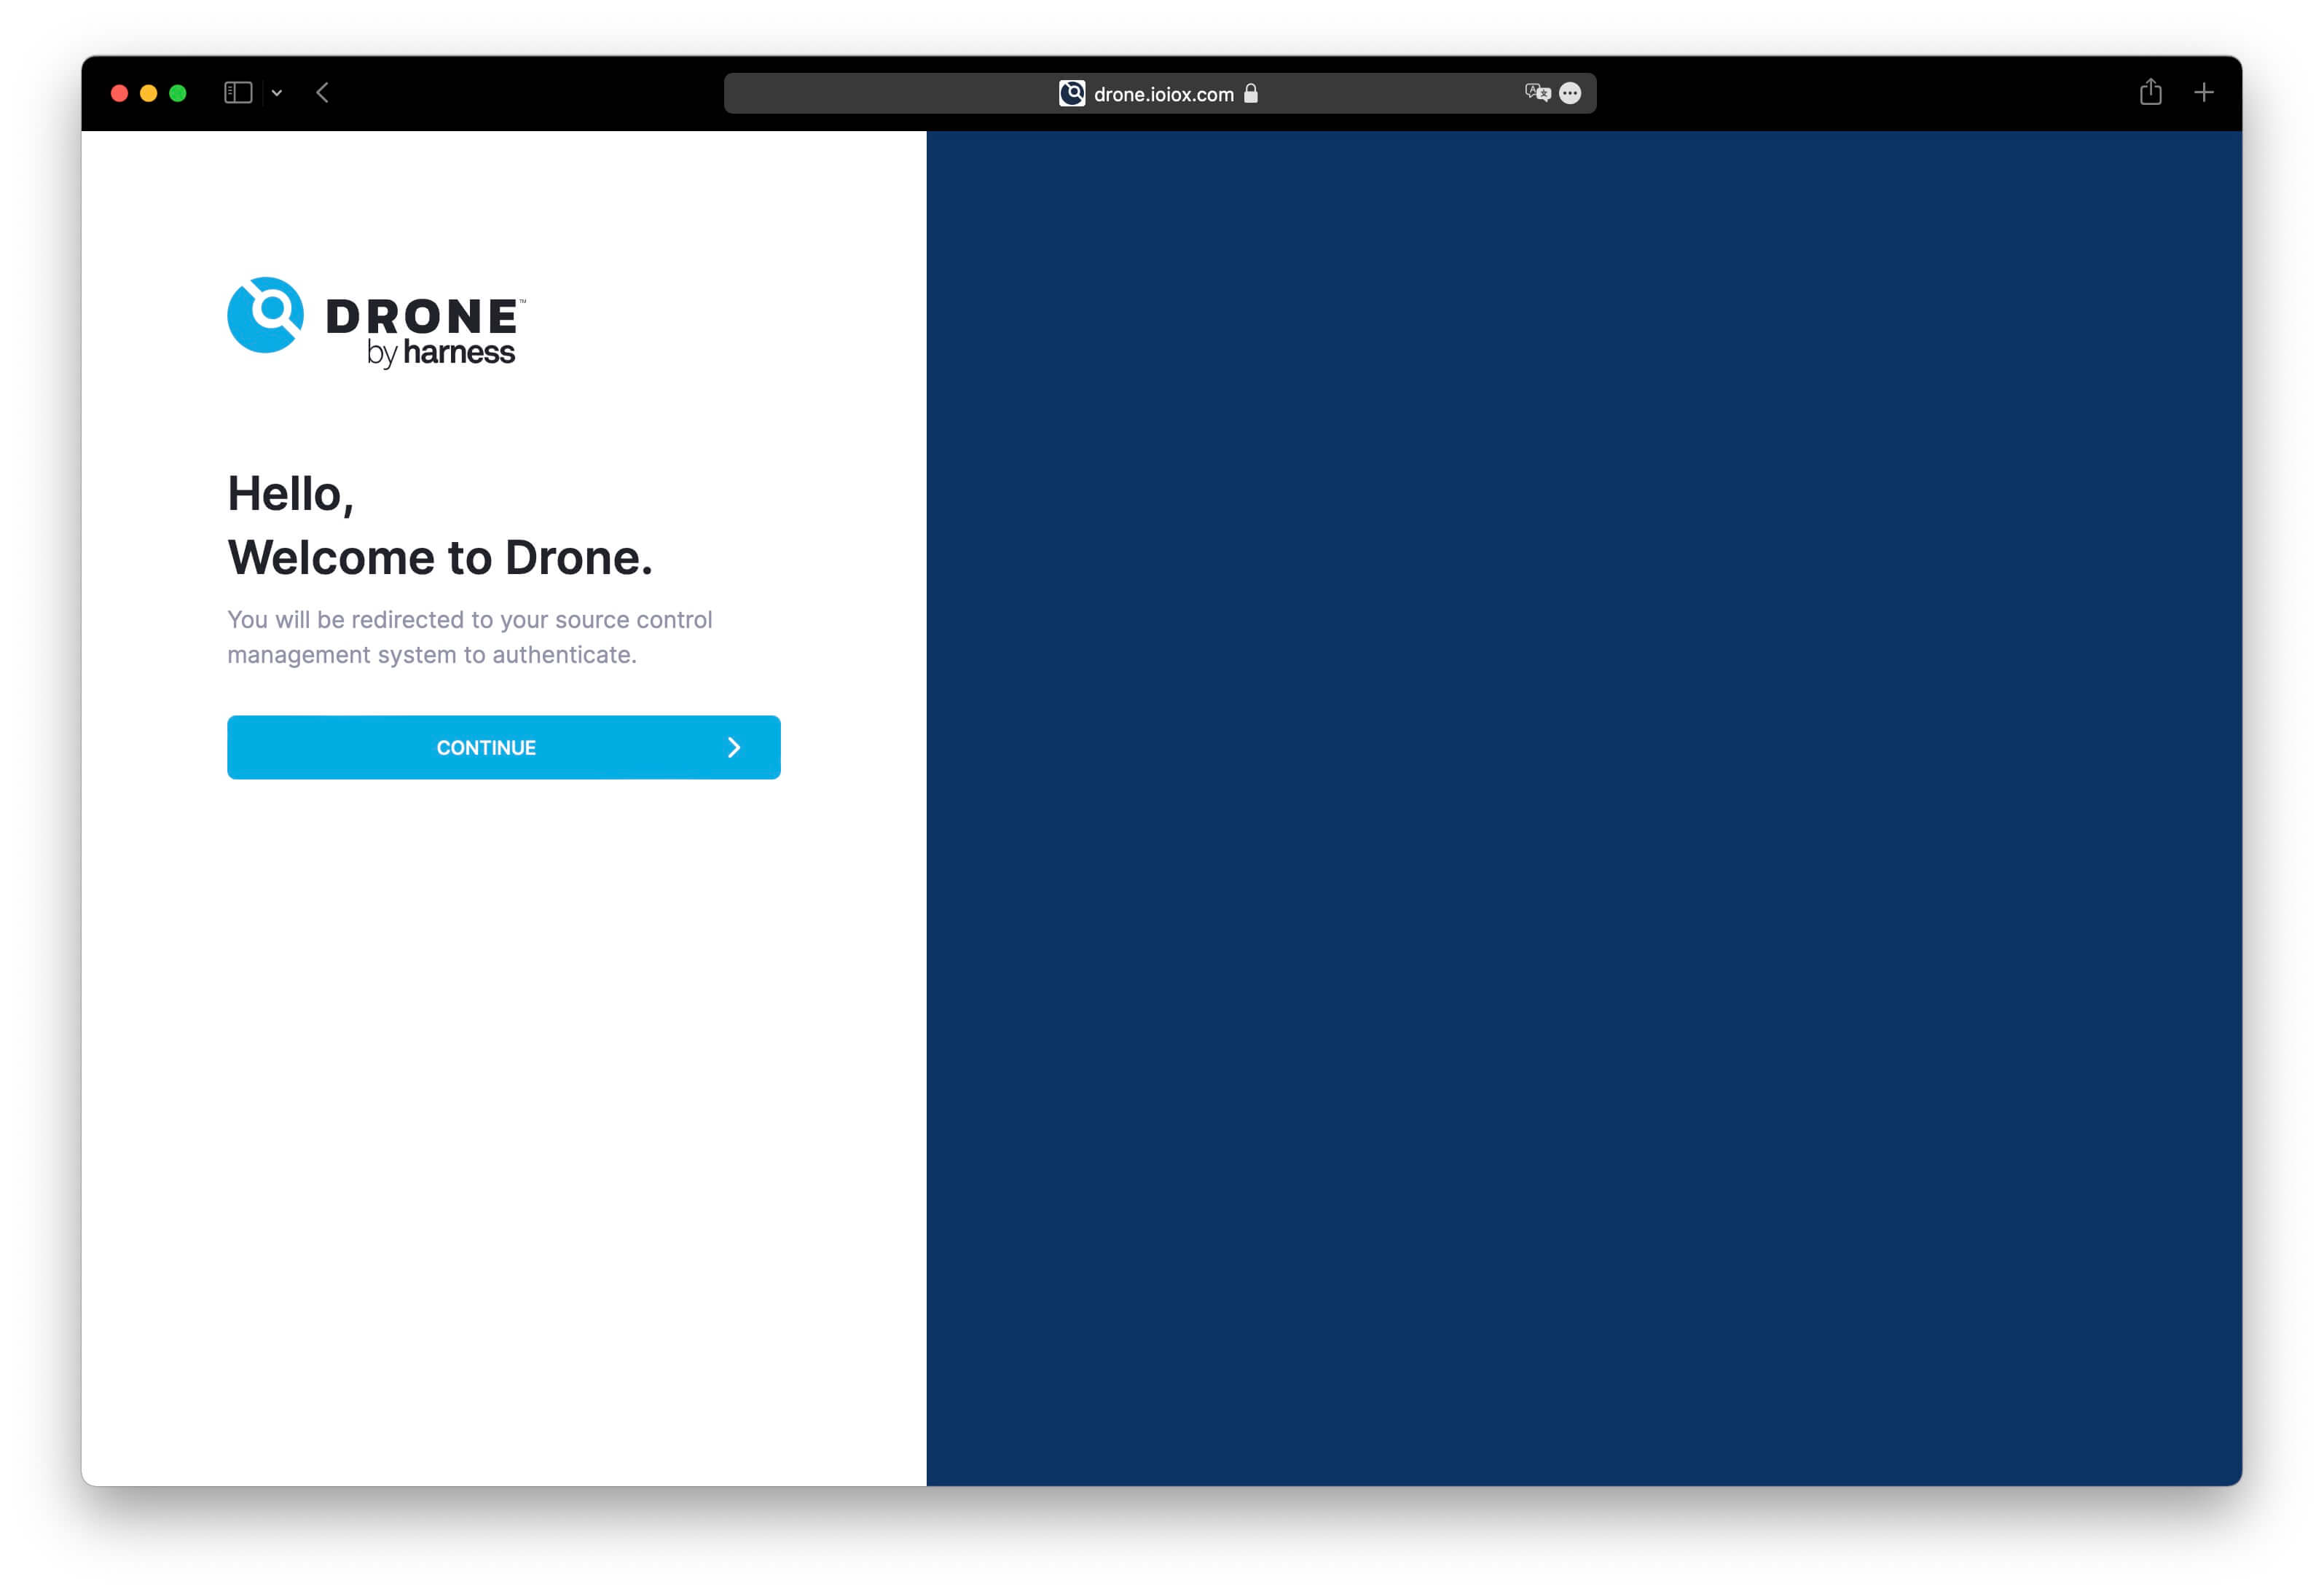2324x1594 pixels.
Task: Click the dark navy blue right panel
Action: 1583,807
